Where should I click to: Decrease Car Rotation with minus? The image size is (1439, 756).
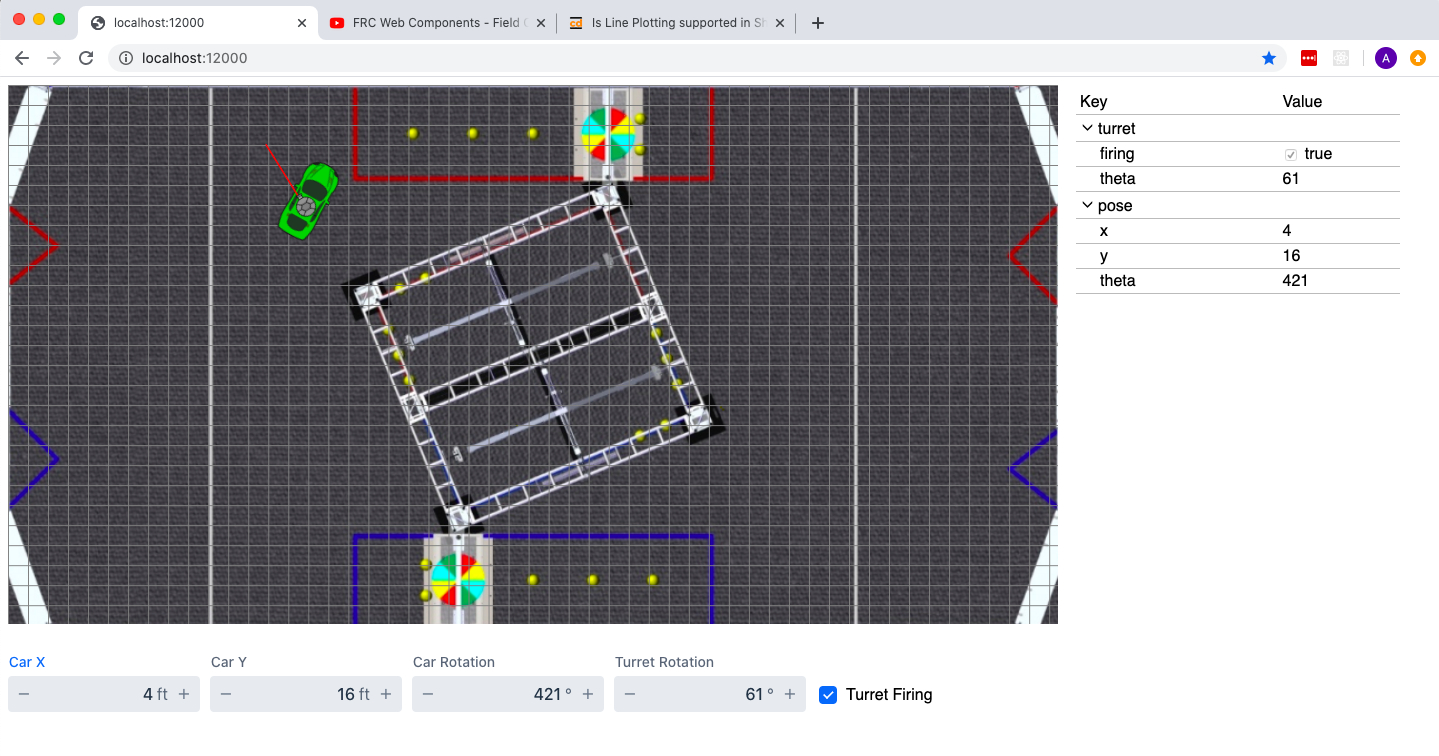point(428,694)
